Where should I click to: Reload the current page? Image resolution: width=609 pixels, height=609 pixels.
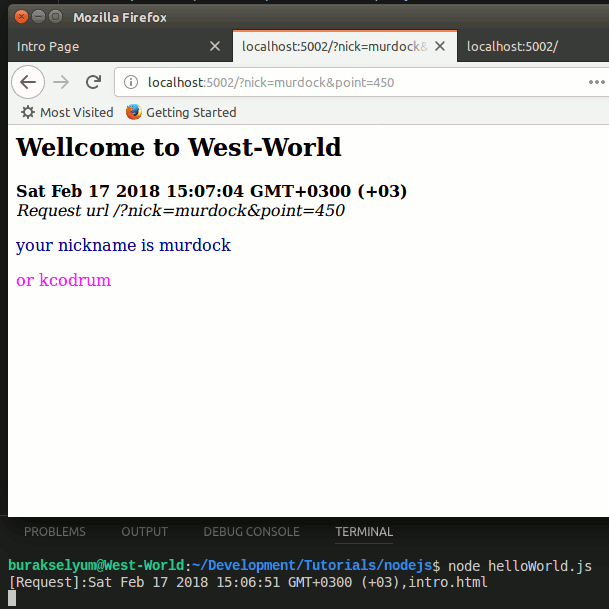pyautogui.click(x=93, y=82)
